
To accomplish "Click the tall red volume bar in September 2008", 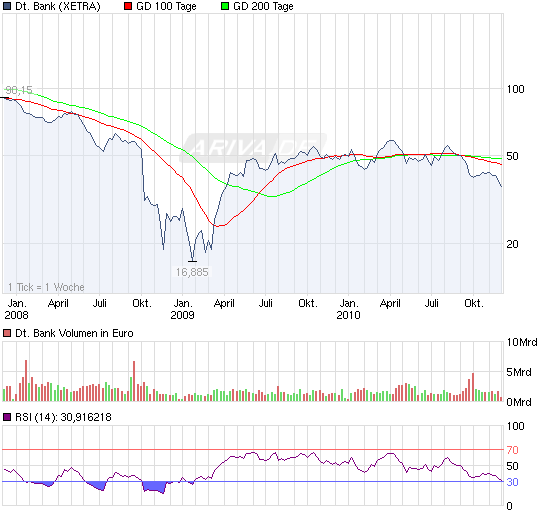I will point(134,381).
